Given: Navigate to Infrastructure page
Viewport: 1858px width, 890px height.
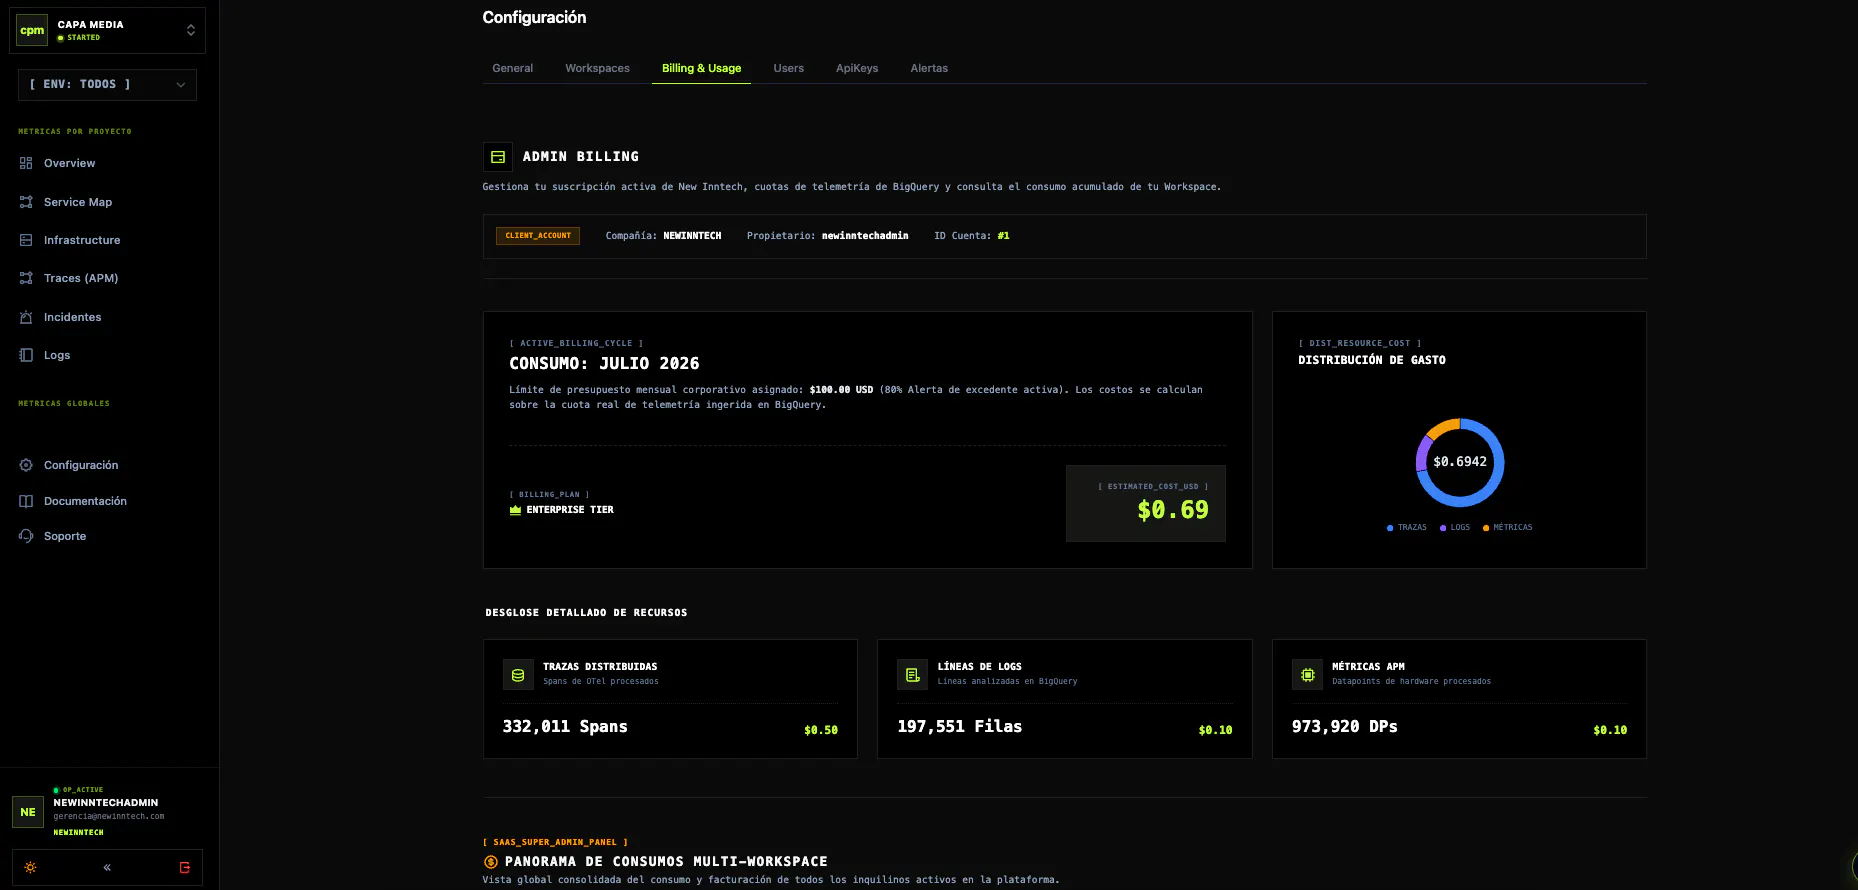Looking at the screenshot, I should click(82, 240).
